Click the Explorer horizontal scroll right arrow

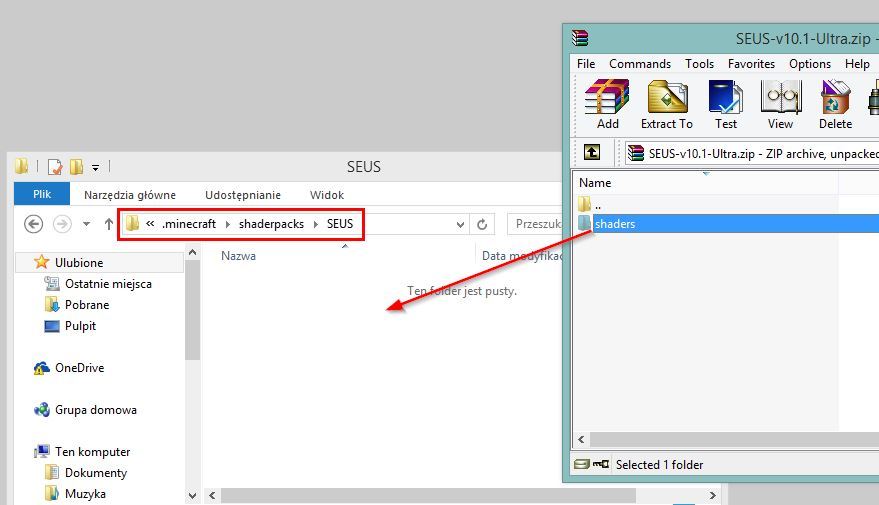(713, 495)
